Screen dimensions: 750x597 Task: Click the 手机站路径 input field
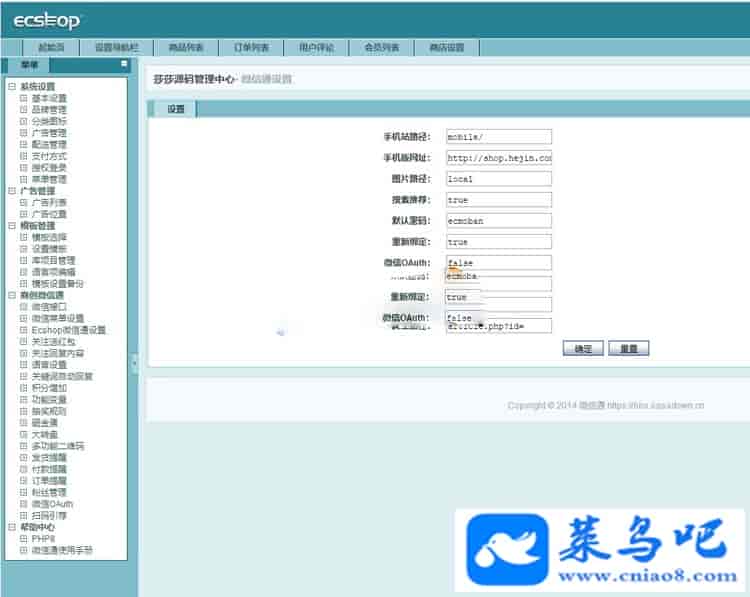(x=498, y=137)
